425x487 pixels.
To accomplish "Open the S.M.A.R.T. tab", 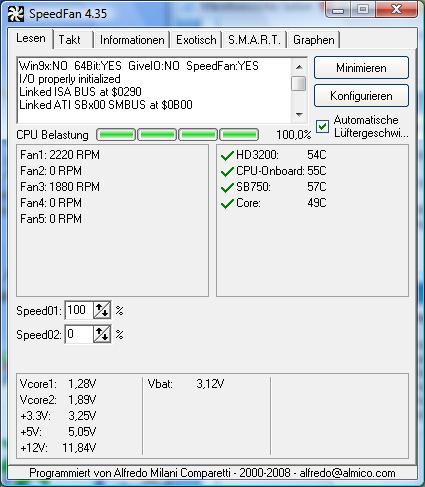I will (254, 40).
